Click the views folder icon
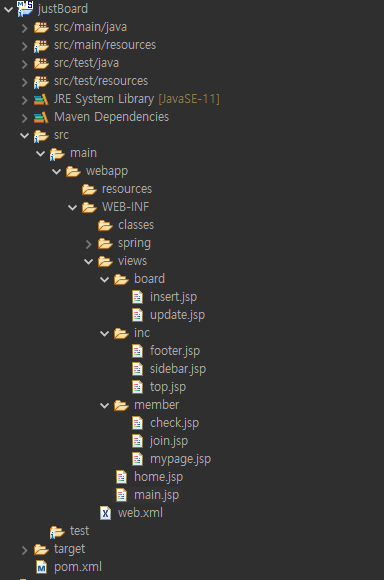 105,262
